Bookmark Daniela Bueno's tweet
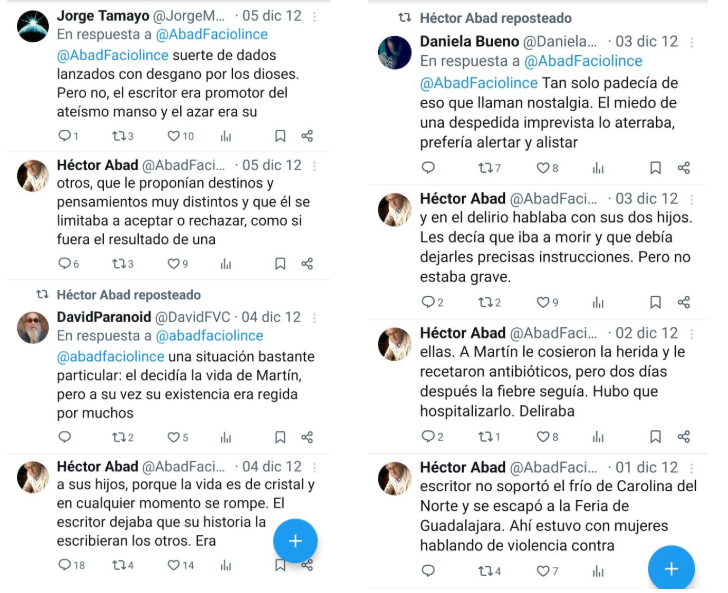The height and width of the screenshot is (593, 728). click(x=655, y=168)
